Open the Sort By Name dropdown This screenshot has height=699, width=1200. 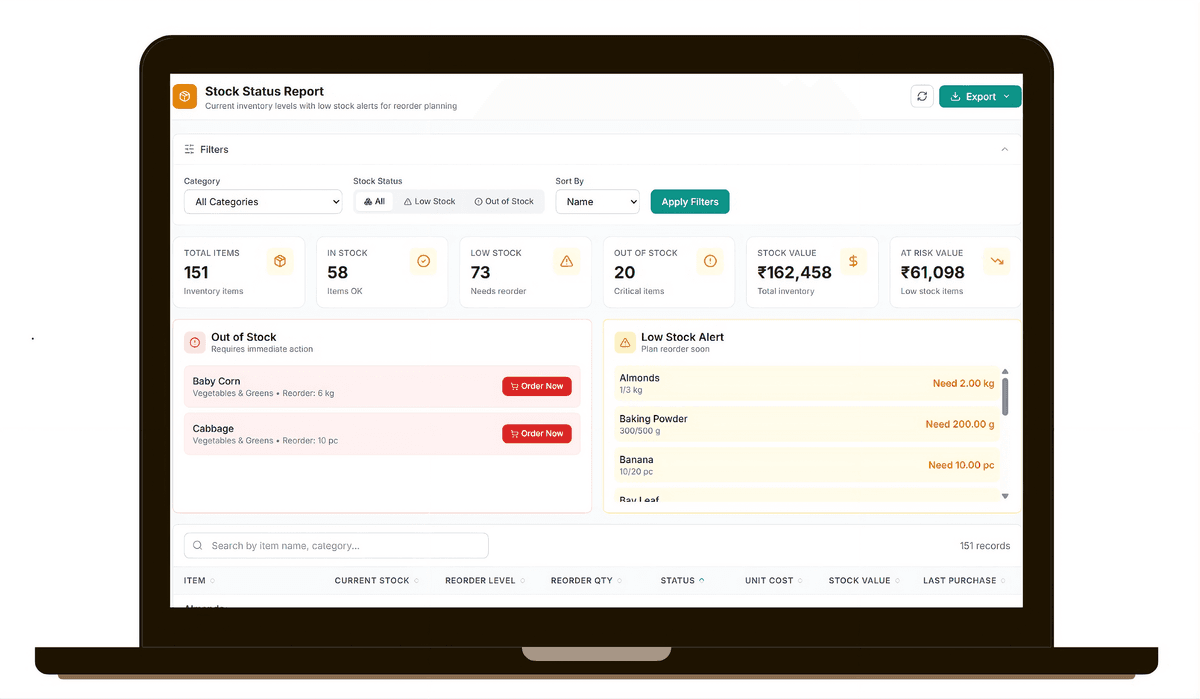597,202
